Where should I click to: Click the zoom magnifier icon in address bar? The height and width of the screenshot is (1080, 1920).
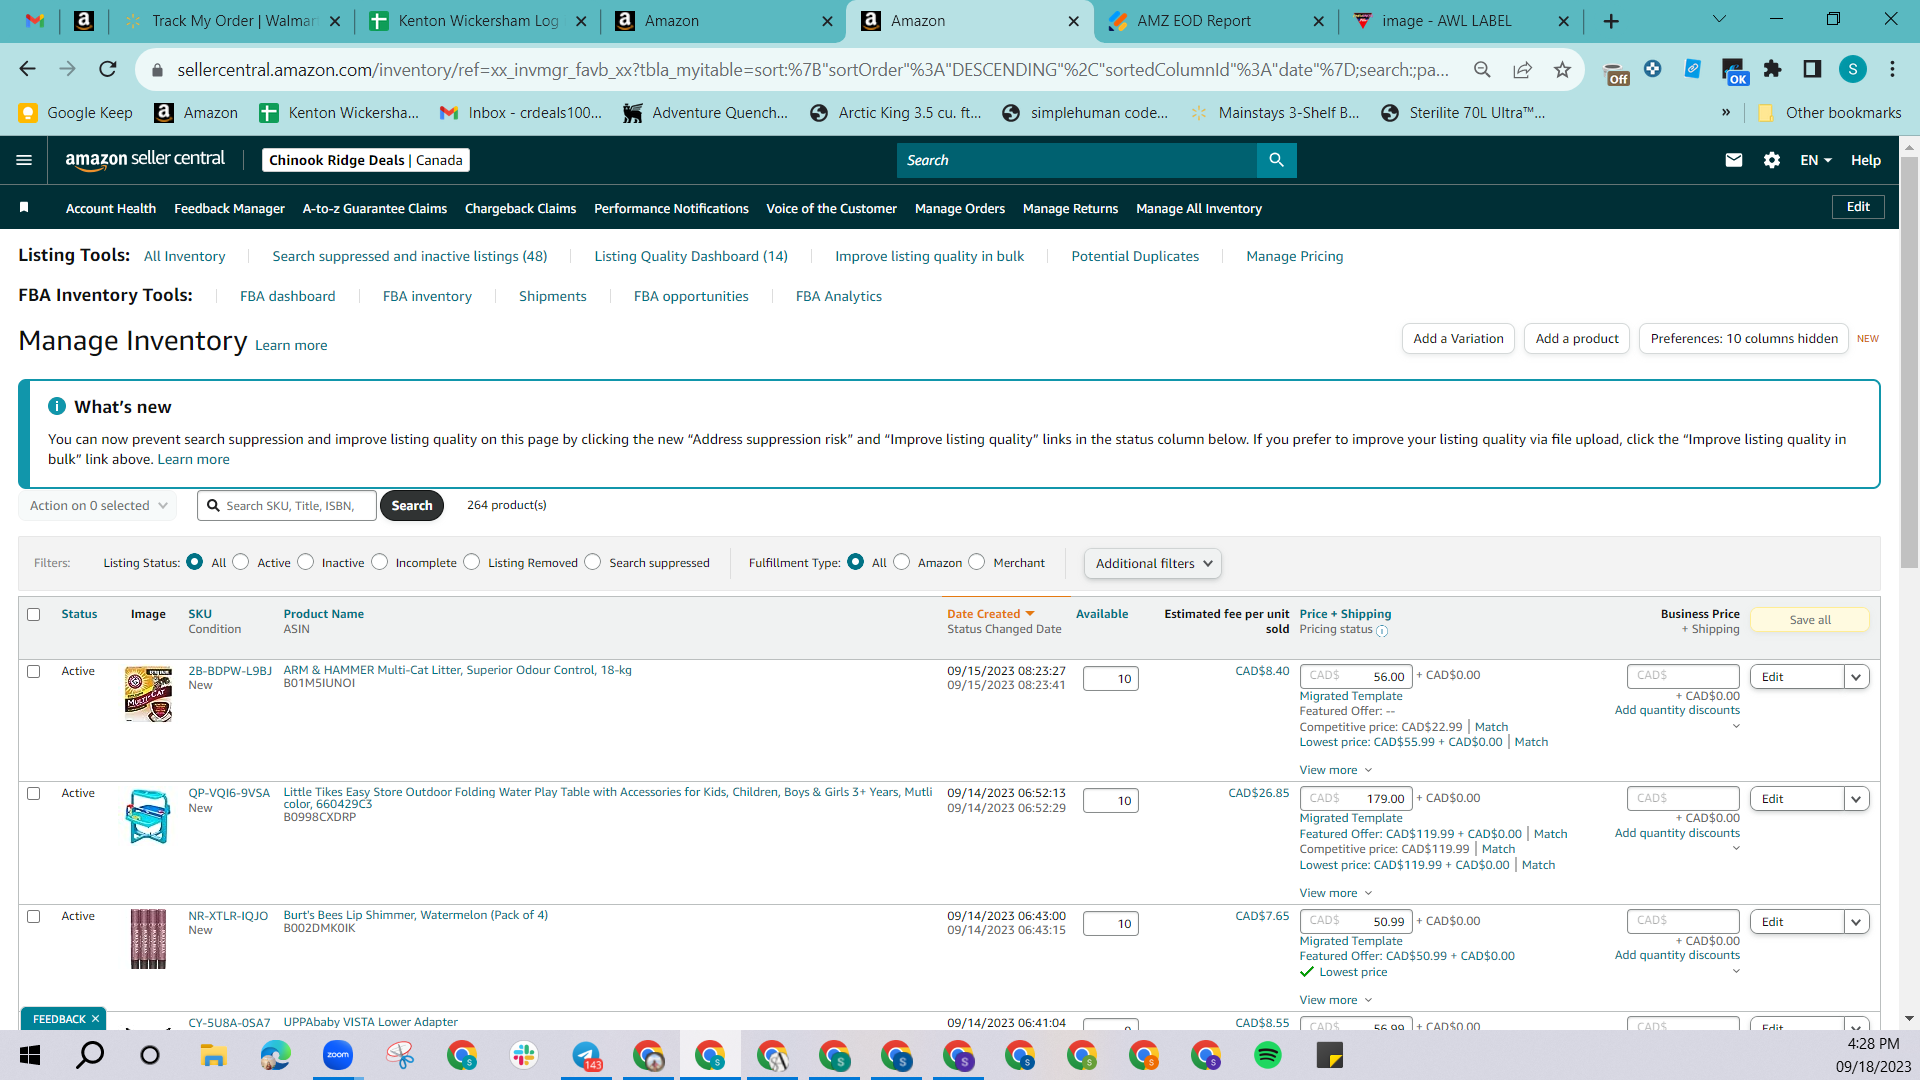[1482, 69]
